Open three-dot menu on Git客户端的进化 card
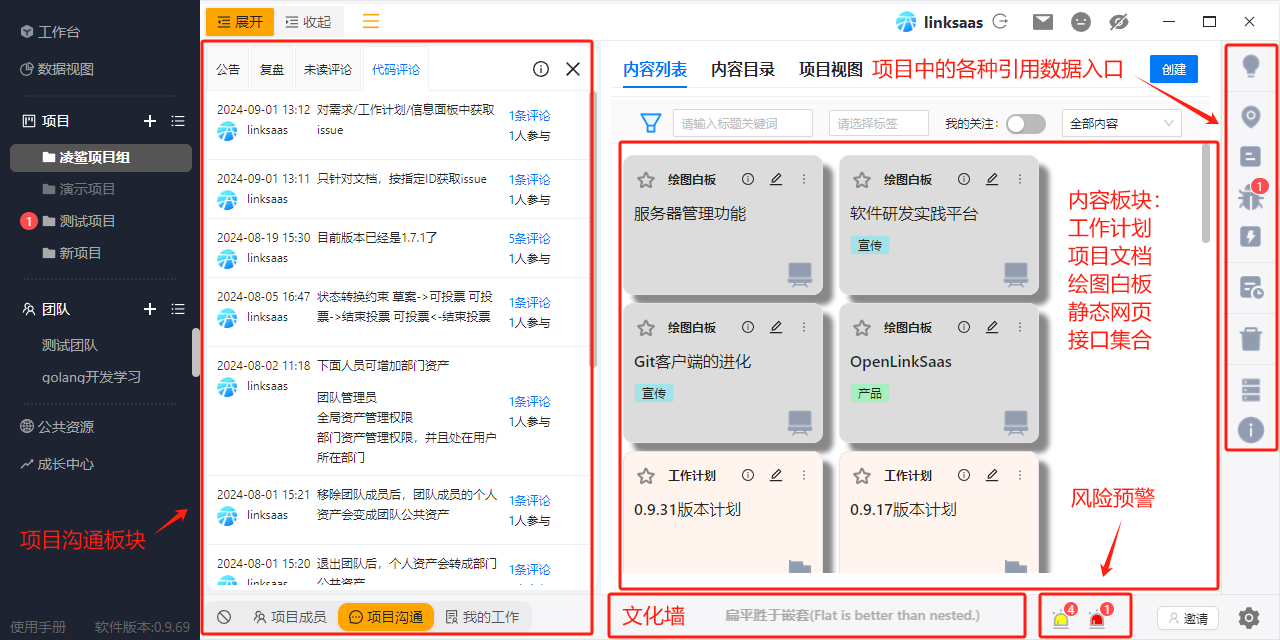Viewport: 1280px width, 640px height. click(804, 327)
